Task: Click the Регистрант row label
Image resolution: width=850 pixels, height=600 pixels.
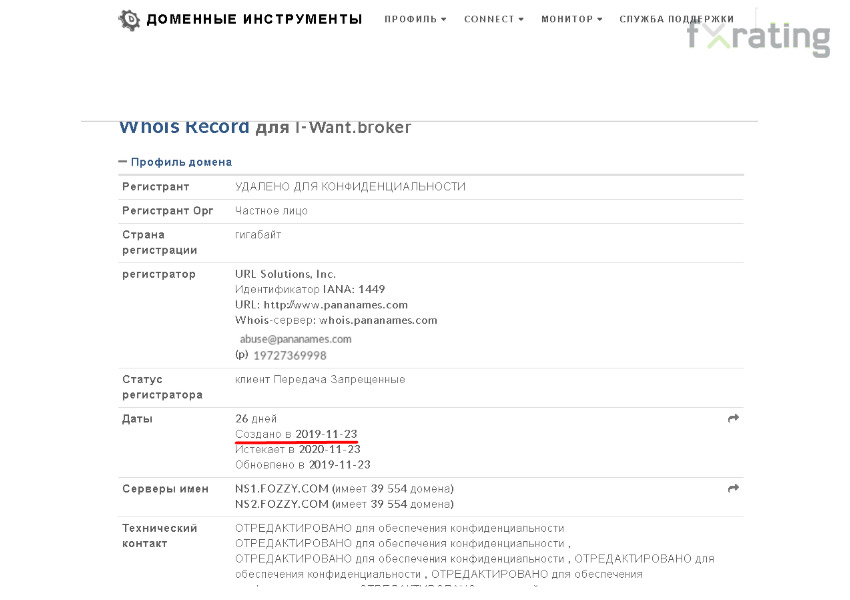Action: pyautogui.click(x=156, y=187)
